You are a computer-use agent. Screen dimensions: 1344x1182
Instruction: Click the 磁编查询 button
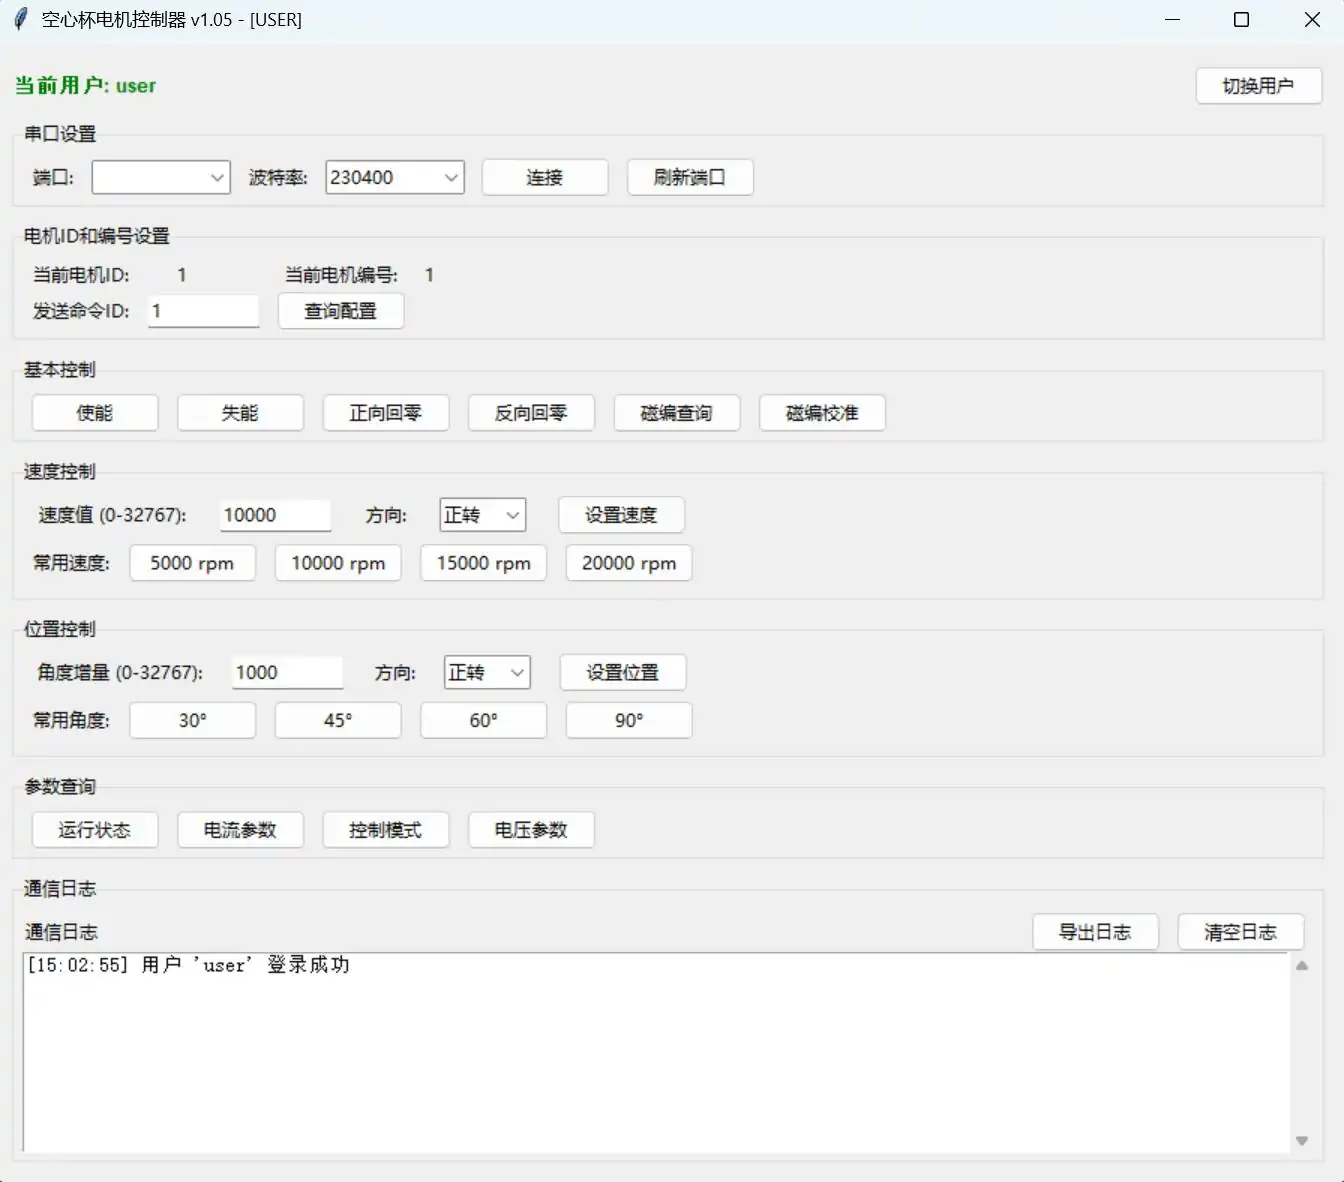click(677, 413)
